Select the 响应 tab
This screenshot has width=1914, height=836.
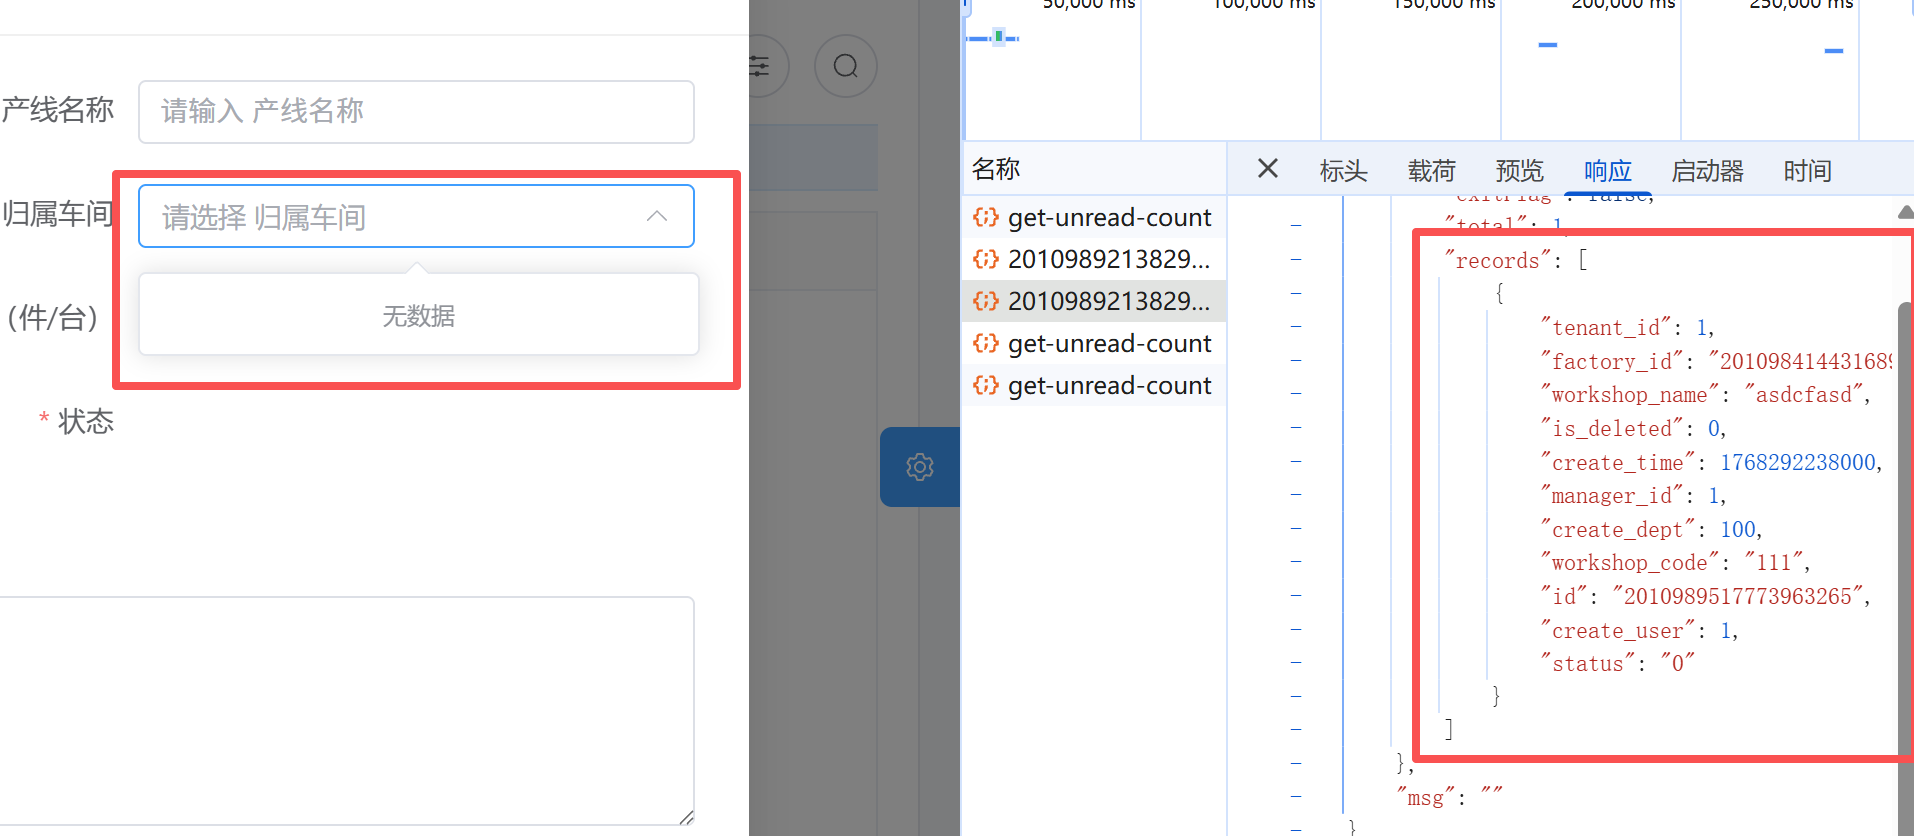tap(1607, 171)
